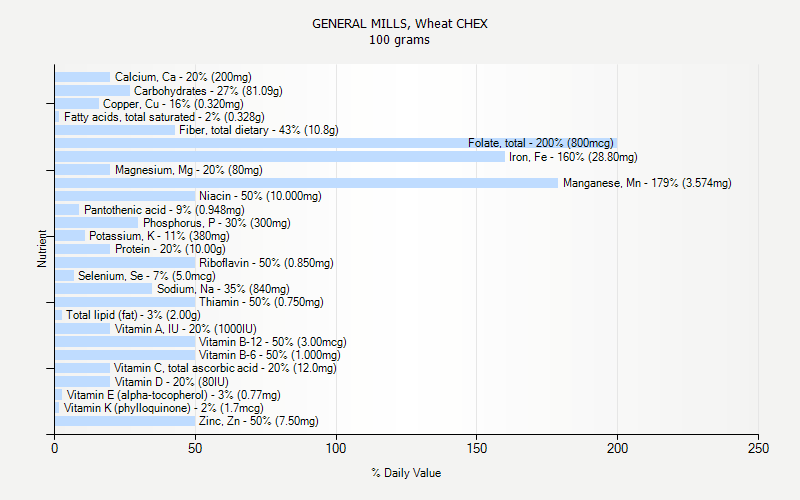Click the vertical 'Nutrient' axis title

[42, 248]
